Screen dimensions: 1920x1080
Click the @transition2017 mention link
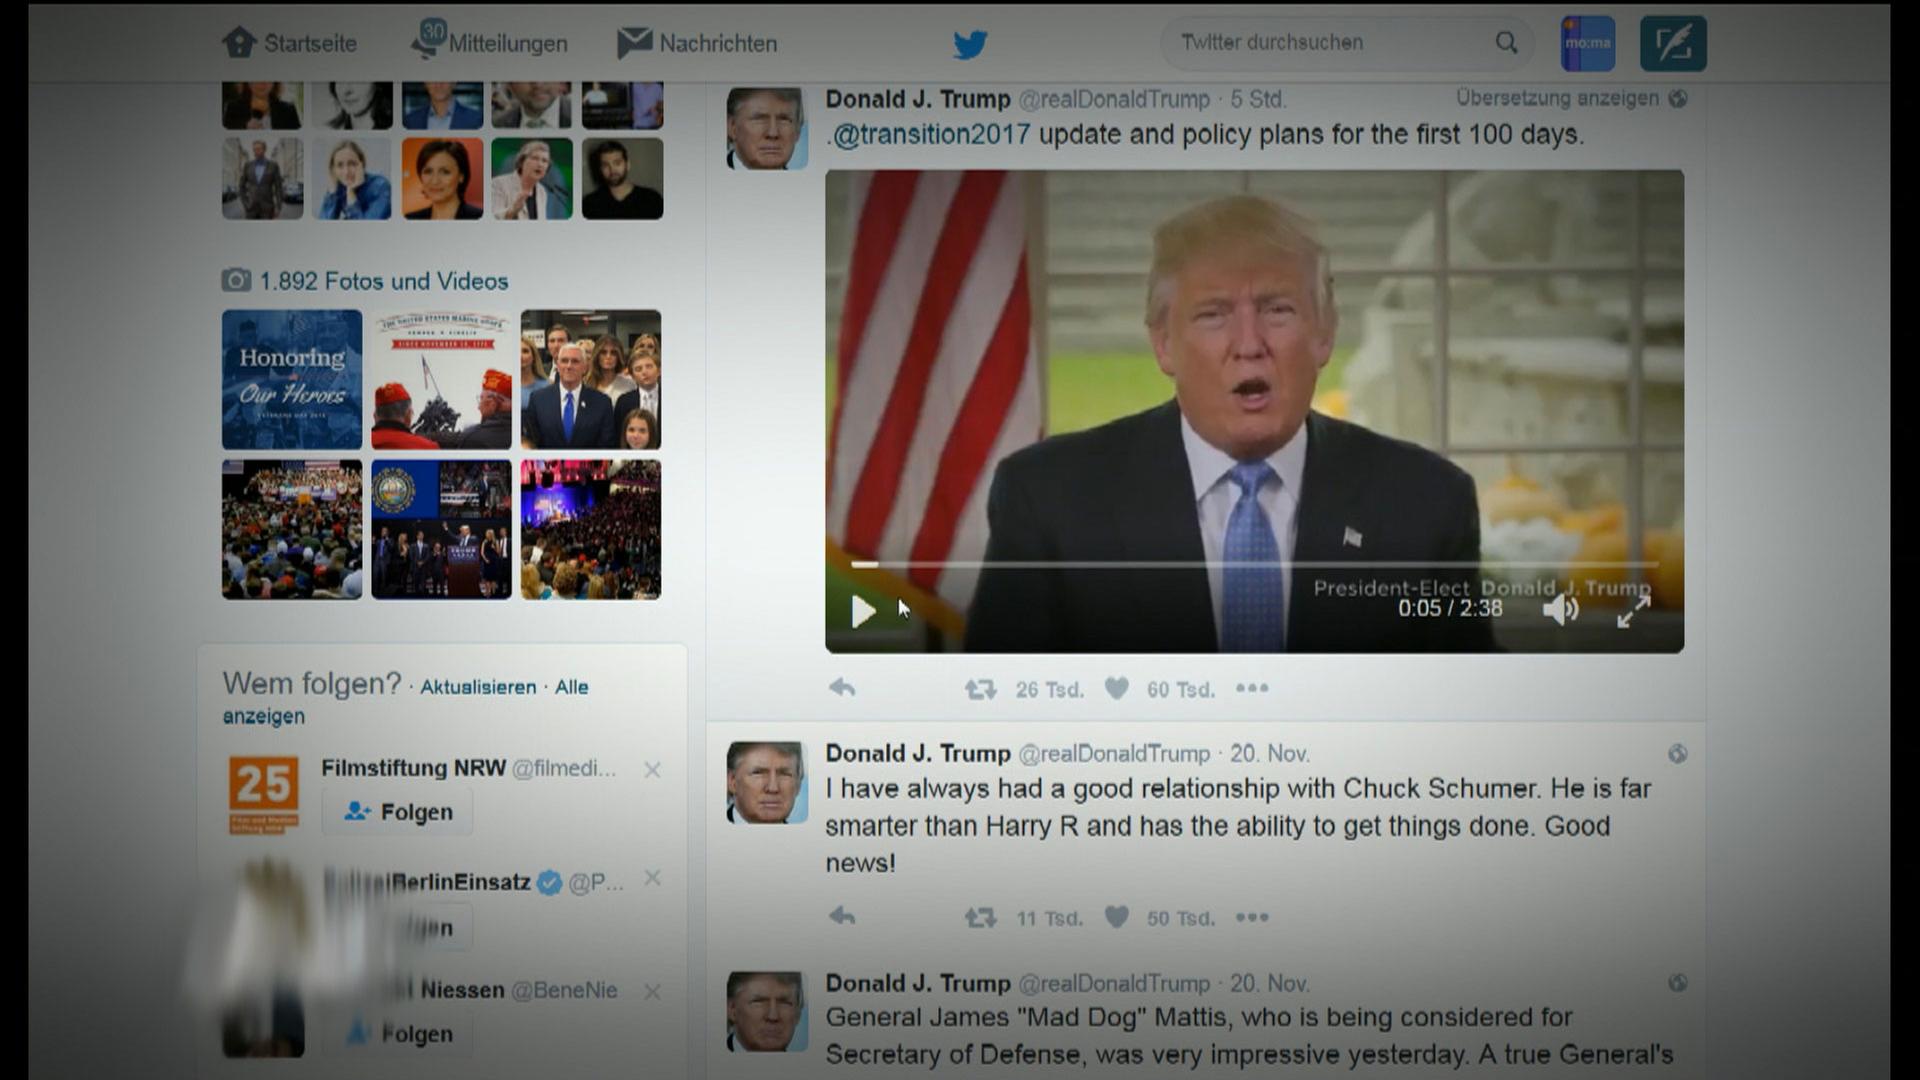(x=931, y=134)
